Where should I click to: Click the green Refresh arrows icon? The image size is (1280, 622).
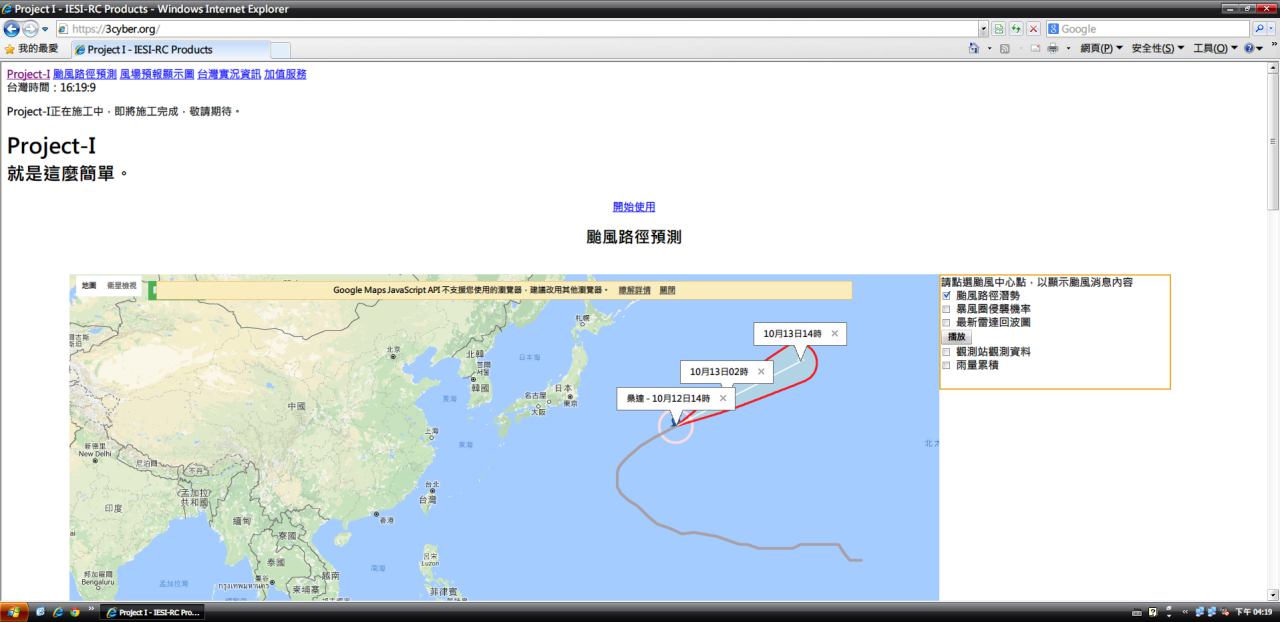pos(1016,29)
